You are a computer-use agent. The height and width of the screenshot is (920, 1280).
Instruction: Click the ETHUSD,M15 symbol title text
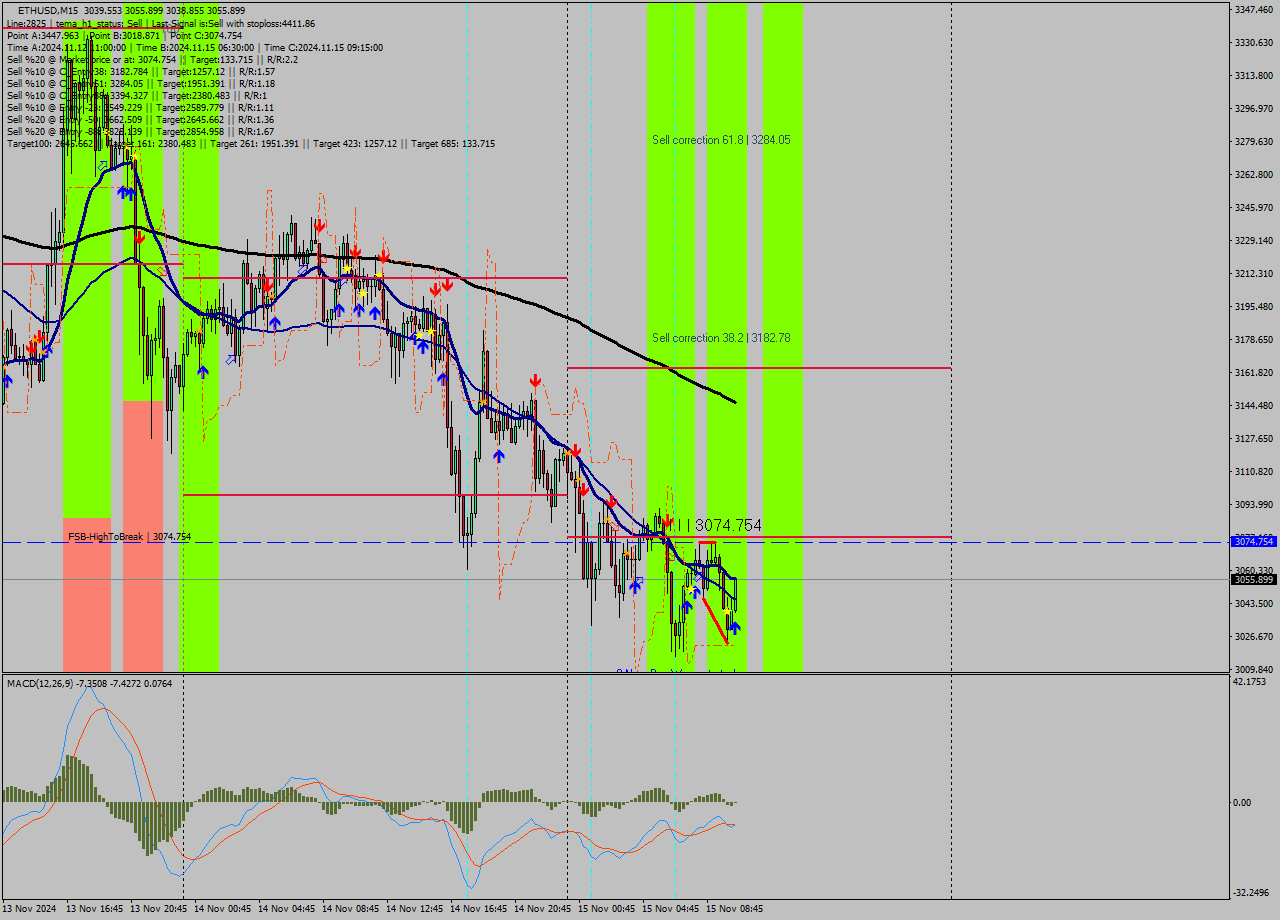tap(49, 10)
